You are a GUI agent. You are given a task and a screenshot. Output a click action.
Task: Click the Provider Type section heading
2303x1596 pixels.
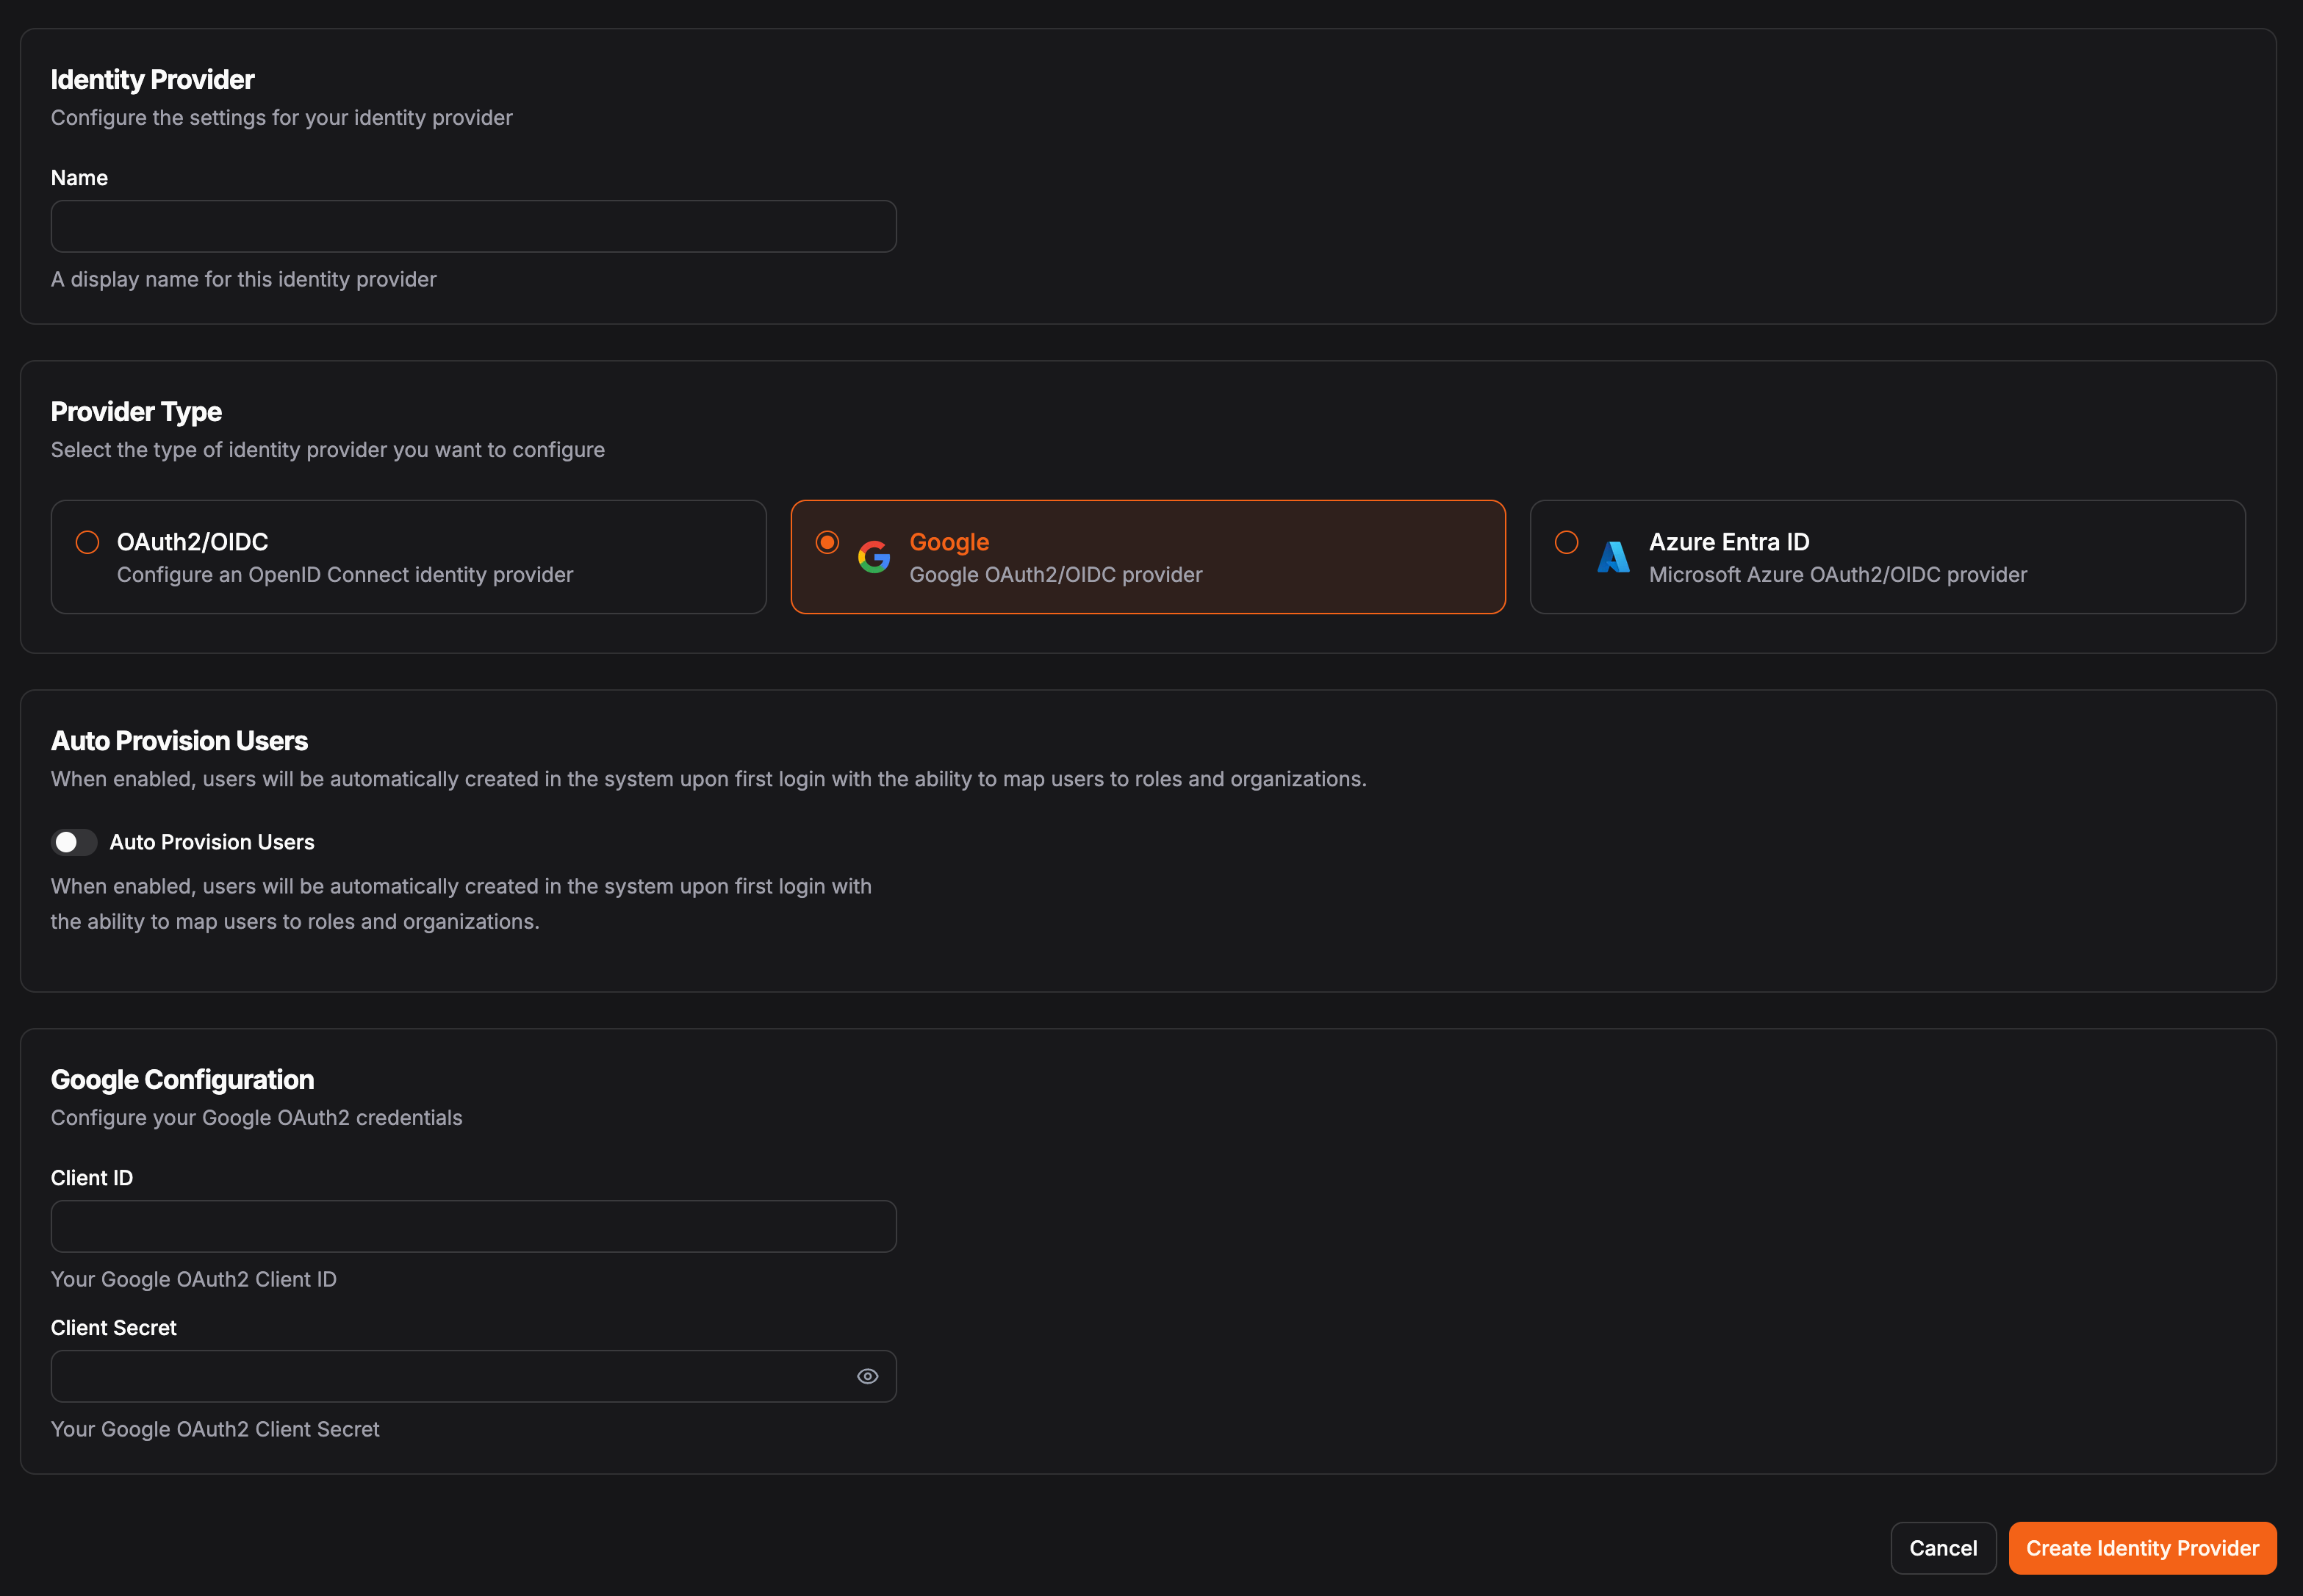point(136,411)
